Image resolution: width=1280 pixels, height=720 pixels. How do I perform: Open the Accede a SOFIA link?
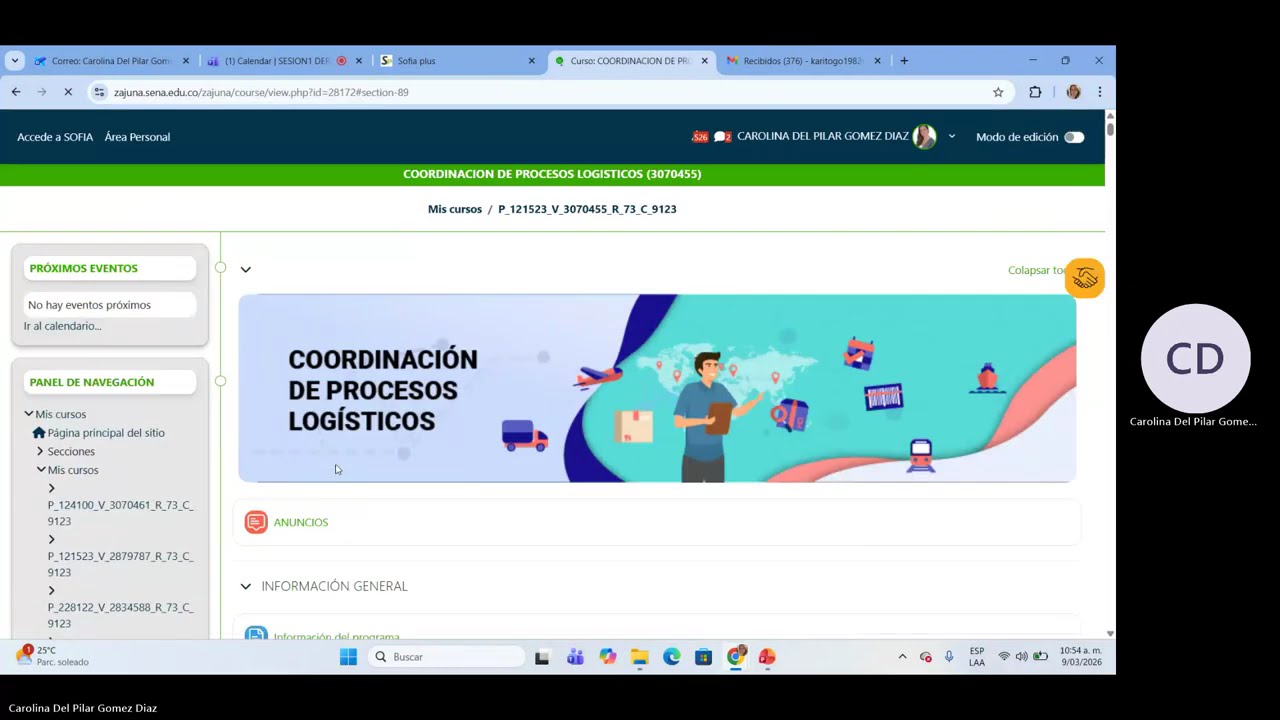(x=55, y=137)
